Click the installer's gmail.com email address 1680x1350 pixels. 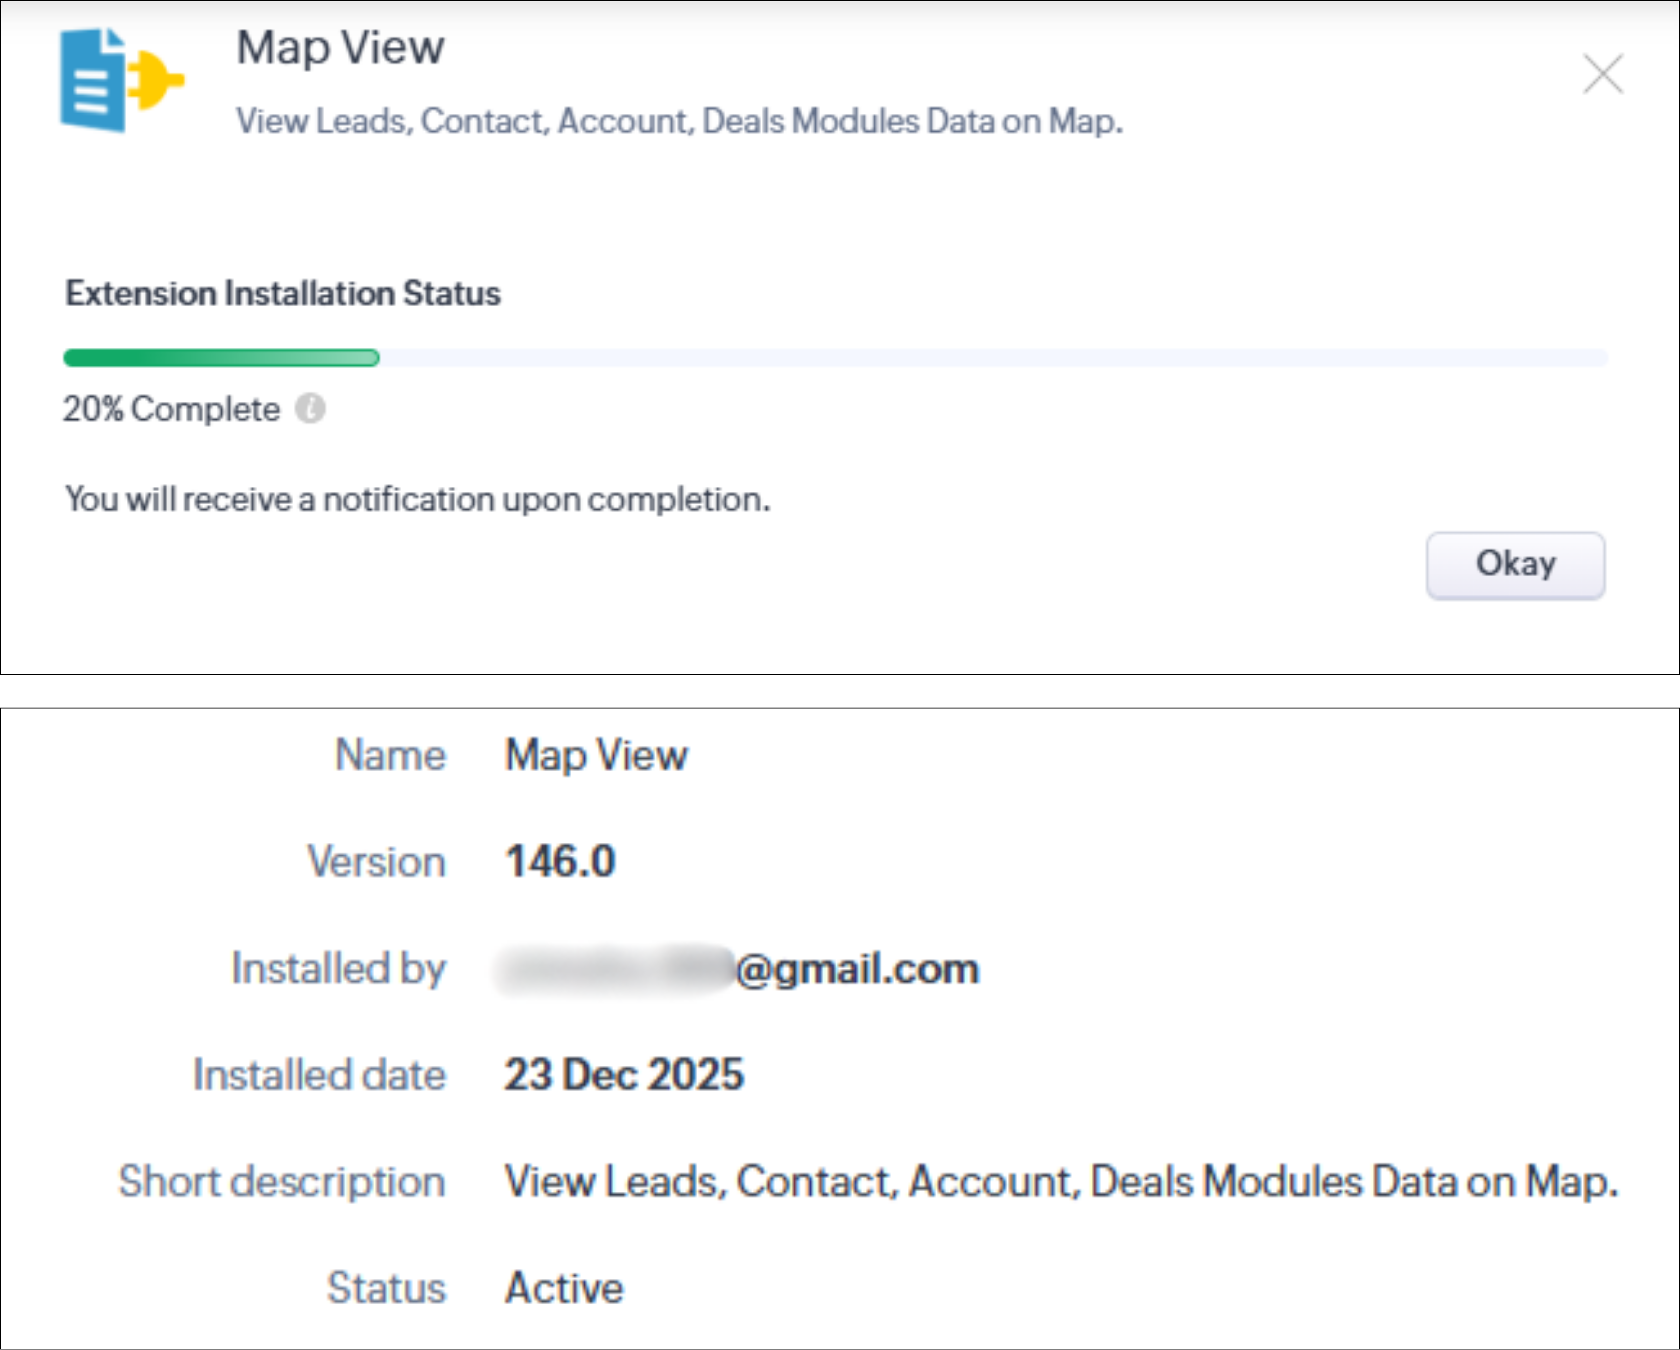740,969
